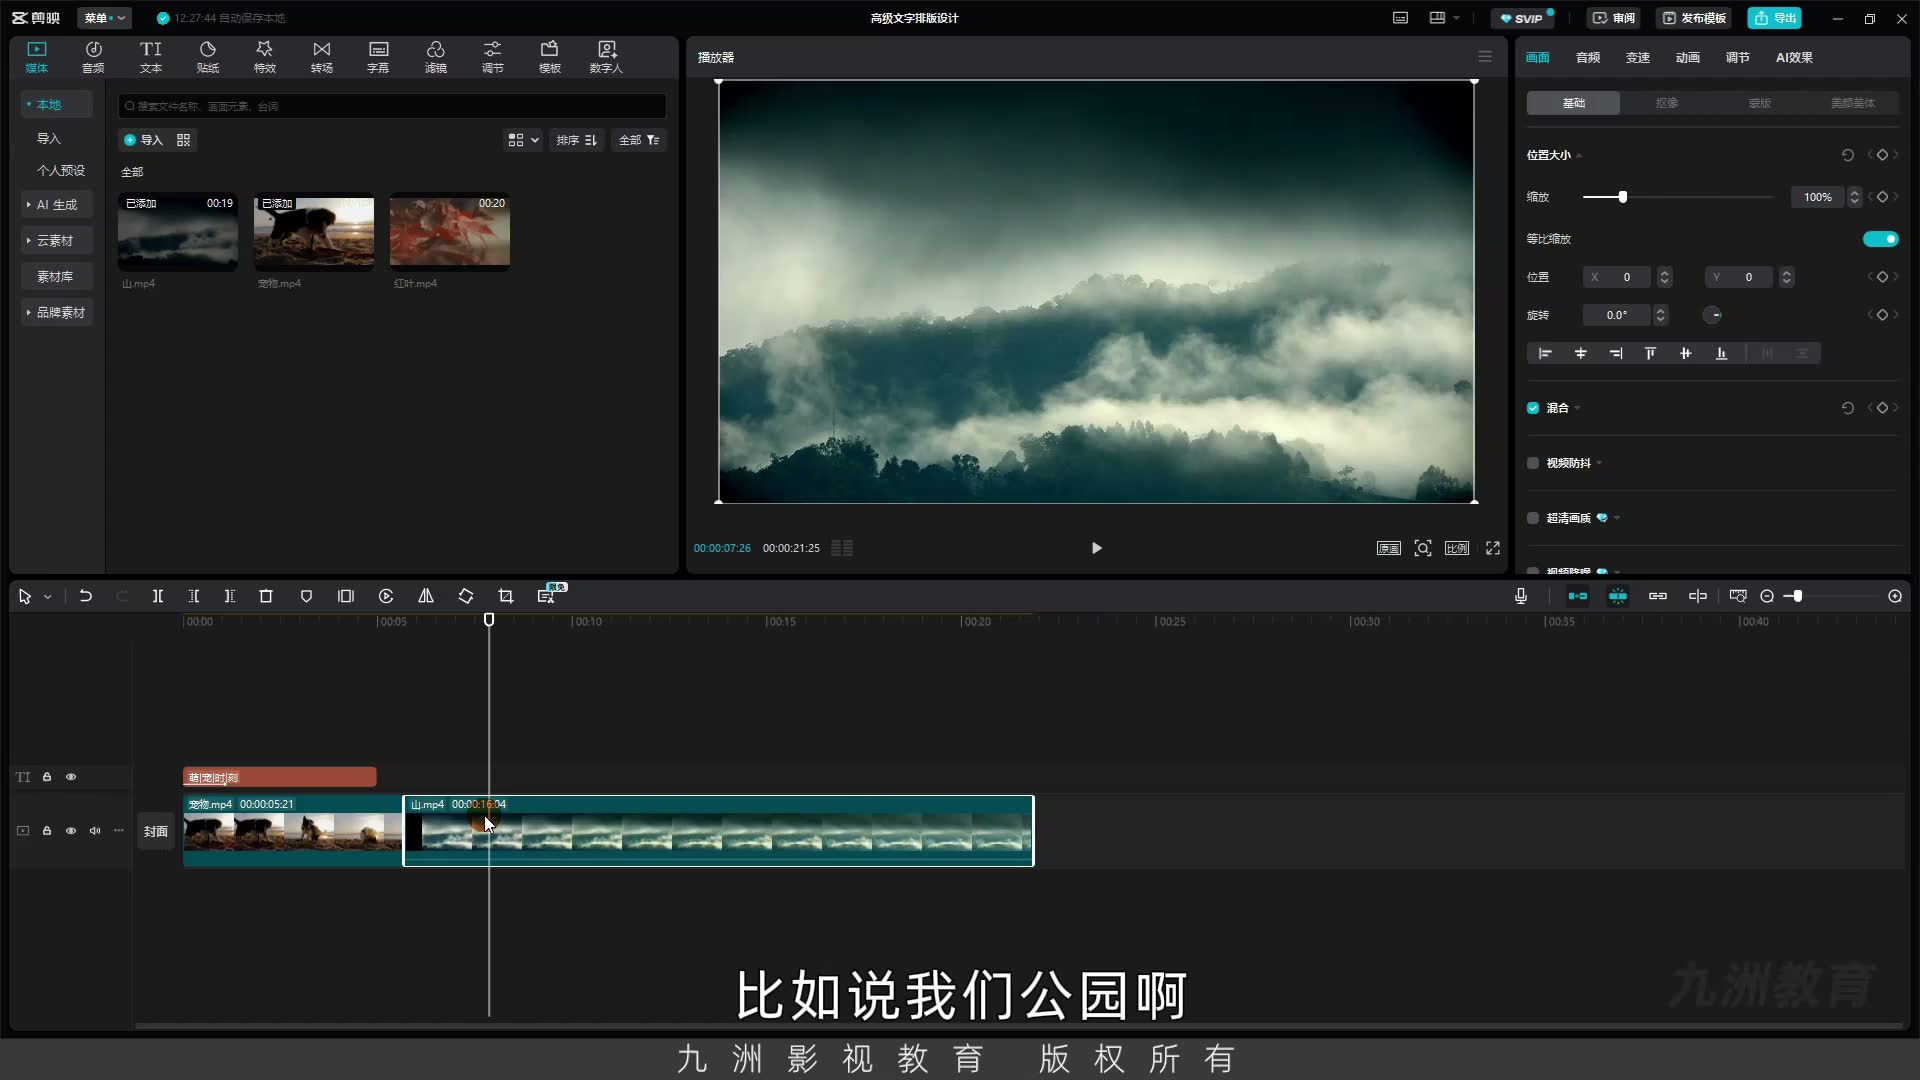Adjust the timeline zoom slider handle

point(1797,596)
